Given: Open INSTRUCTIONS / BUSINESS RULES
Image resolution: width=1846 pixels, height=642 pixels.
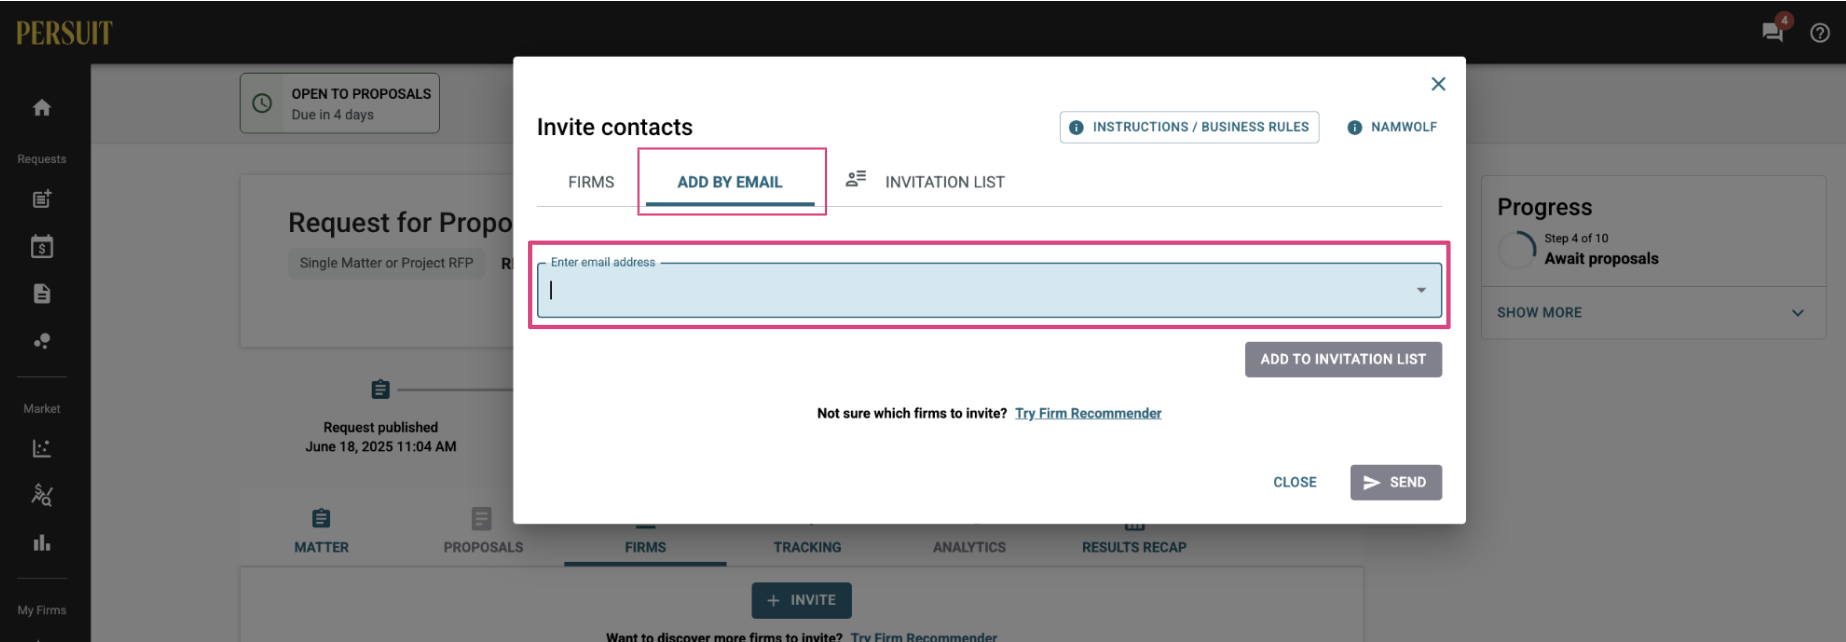Looking at the screenshot, I should (1189, 127).
